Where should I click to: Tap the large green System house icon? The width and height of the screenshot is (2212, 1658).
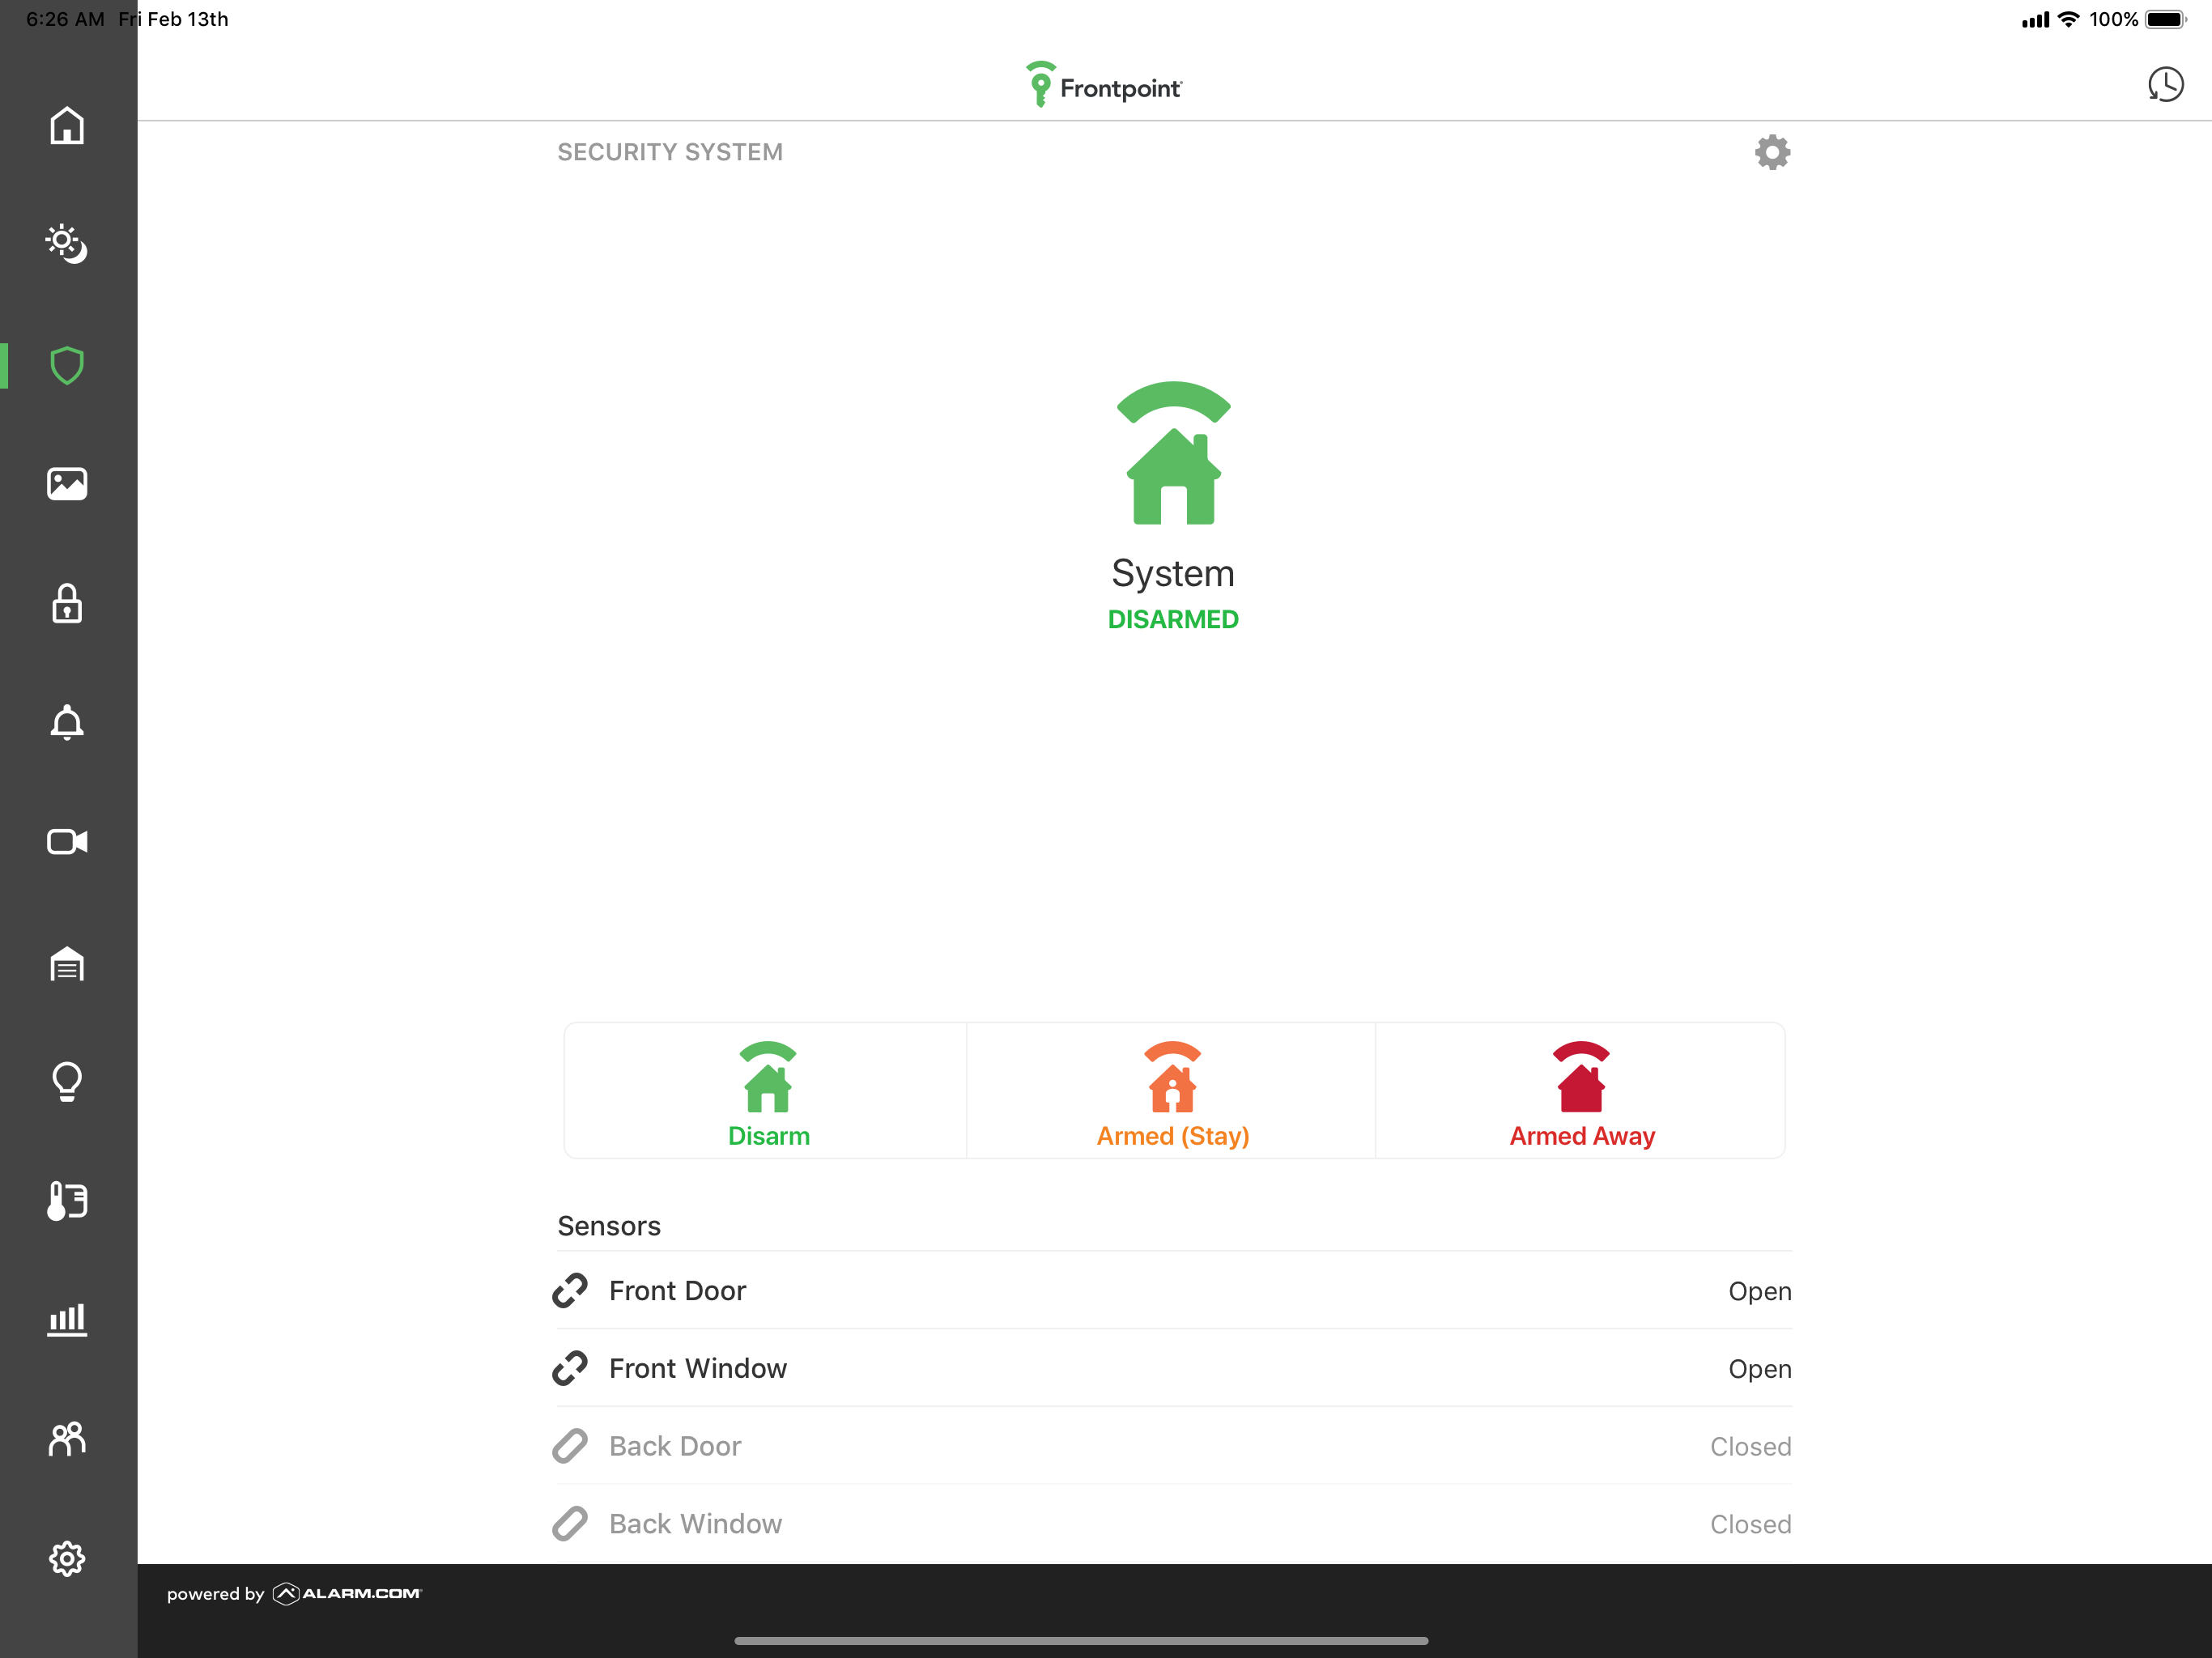tap(1173, 453)
